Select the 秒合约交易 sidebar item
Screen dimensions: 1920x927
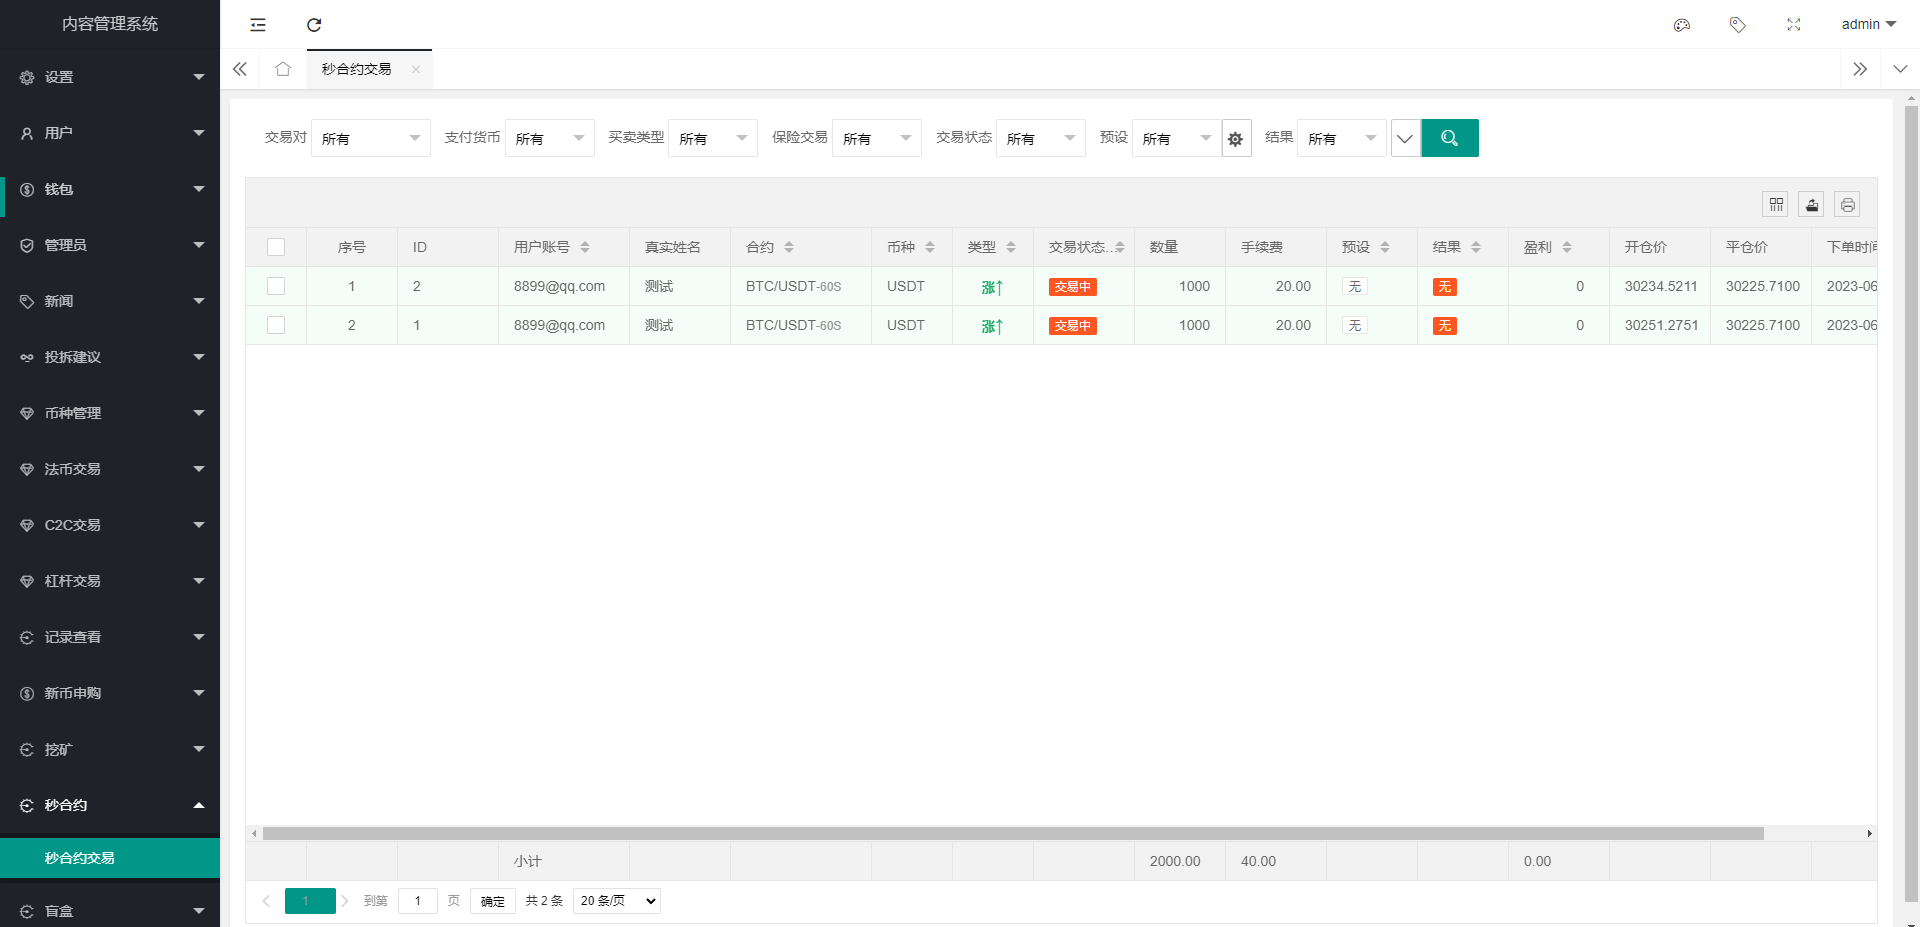pos(110,858)
